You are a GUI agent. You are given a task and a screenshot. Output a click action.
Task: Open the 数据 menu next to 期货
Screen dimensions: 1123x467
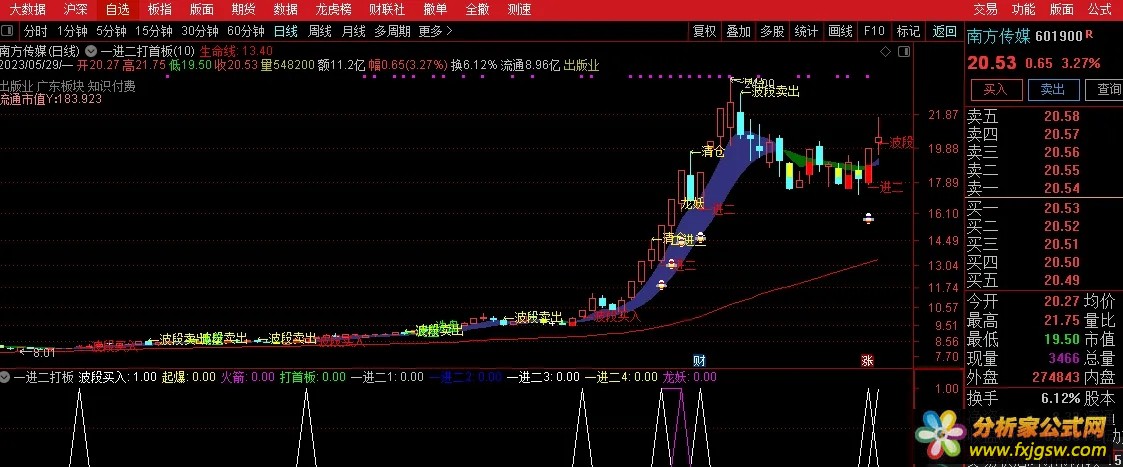tap(286, 9)
